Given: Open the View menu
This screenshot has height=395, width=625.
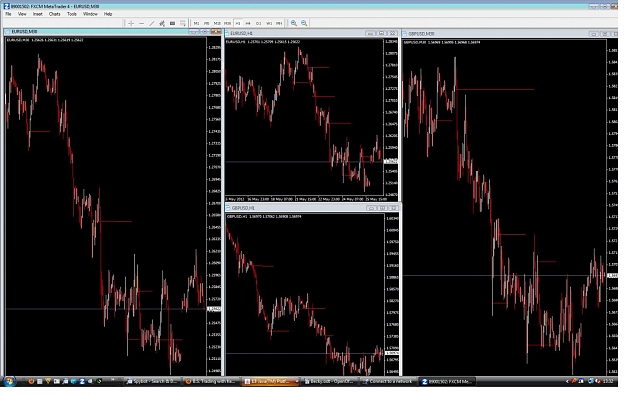Looking at the screenshot, I should 22,14.
